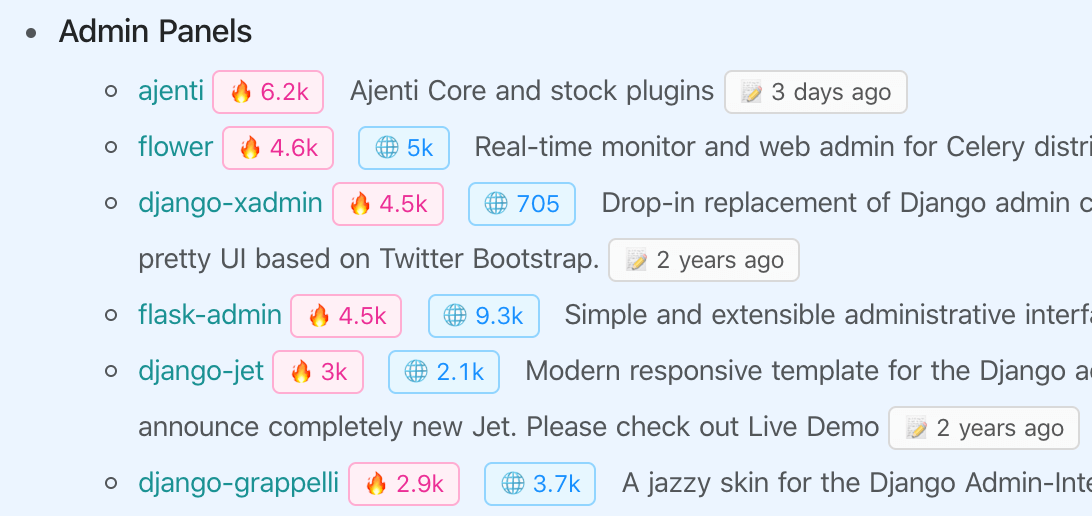Screen dimensions: 1092x516
Task: Open the django-jet link
Action: point(201,371)
